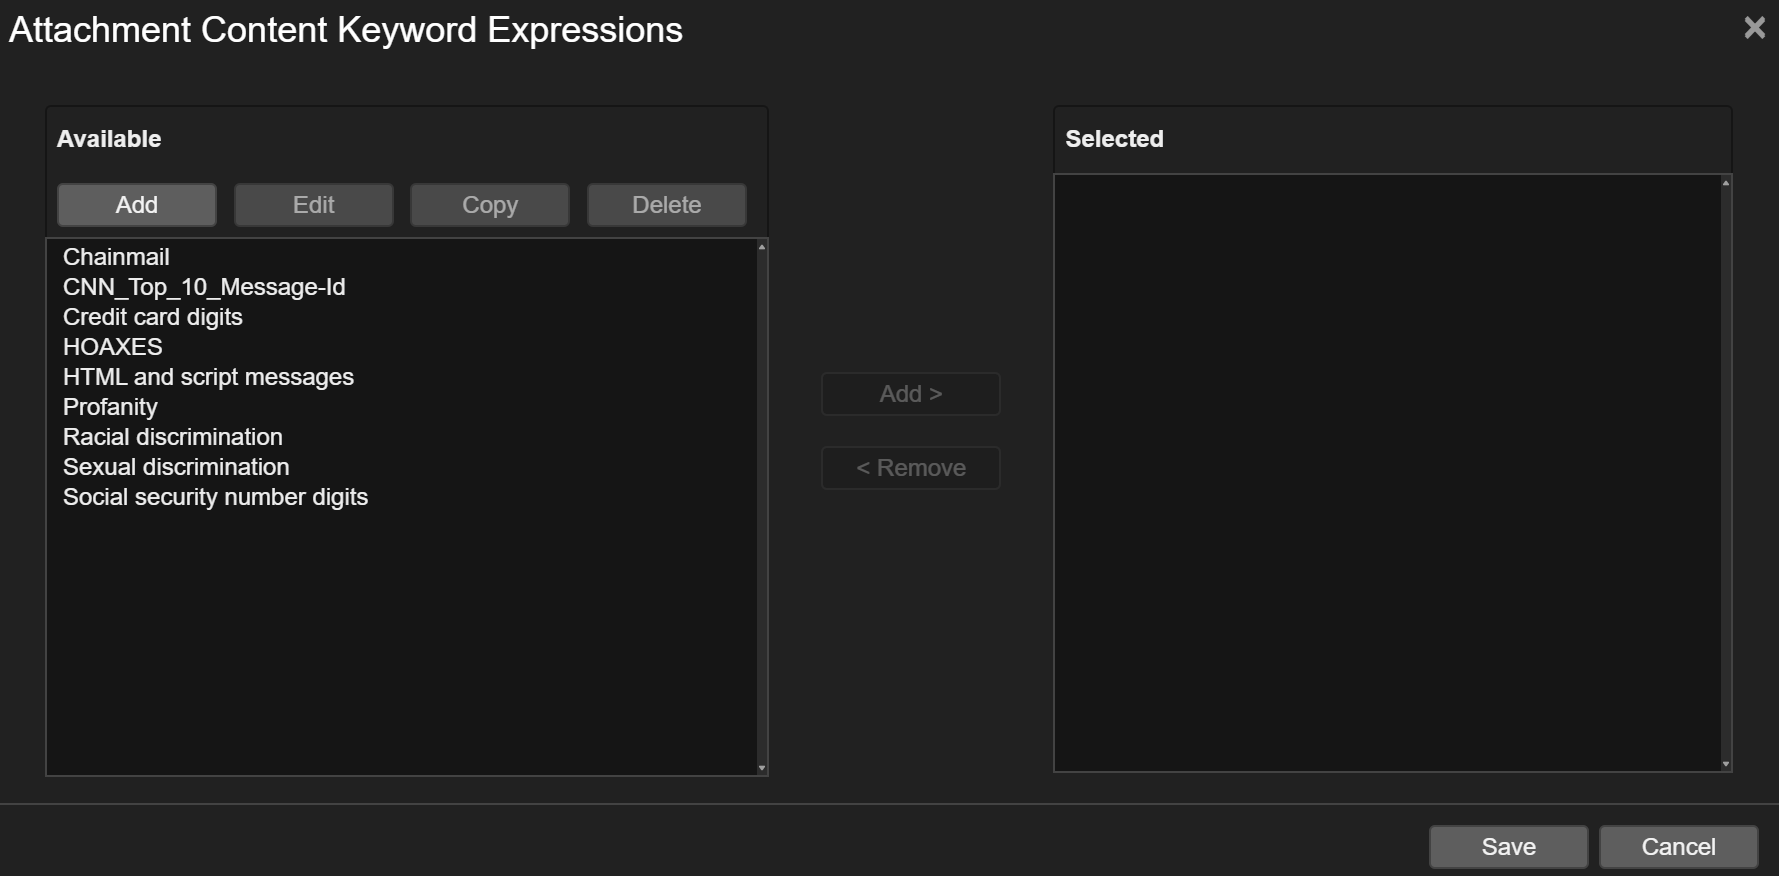Viewport: 1779px width, 876px height.
Task: Select the HOAXES expression
Action: (113, 347)
